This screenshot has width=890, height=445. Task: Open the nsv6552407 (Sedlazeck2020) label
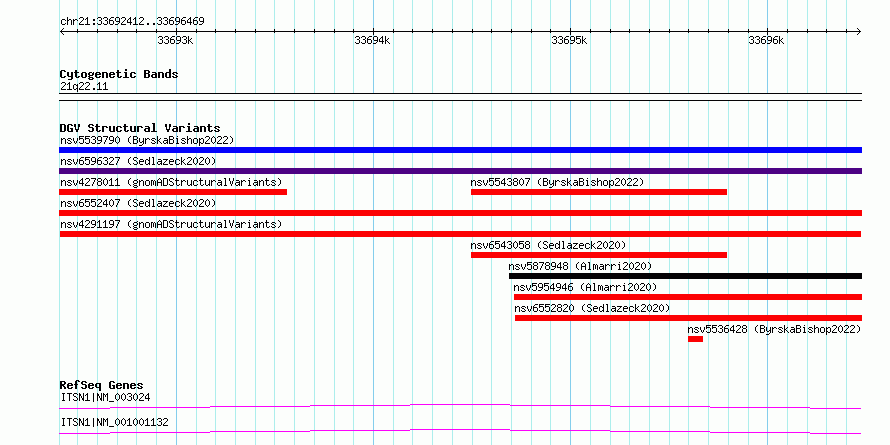[x=138, y=203]
